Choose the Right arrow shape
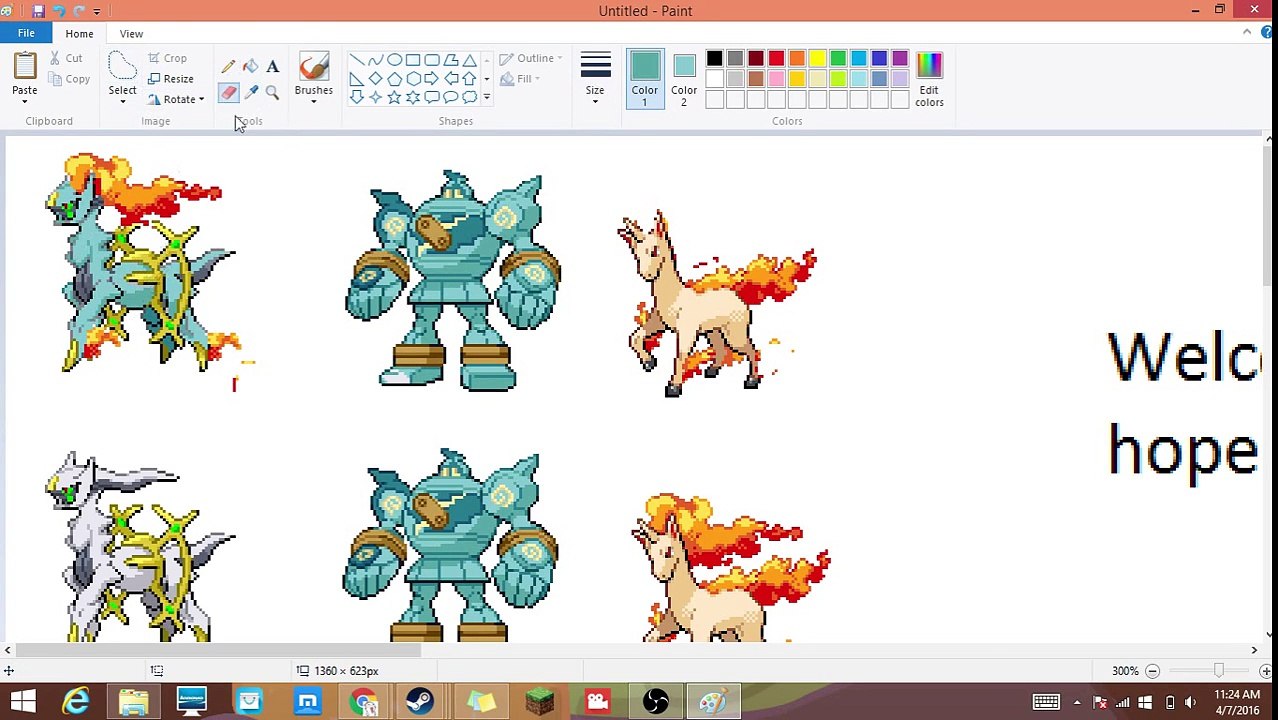 [x=432, y=79]
